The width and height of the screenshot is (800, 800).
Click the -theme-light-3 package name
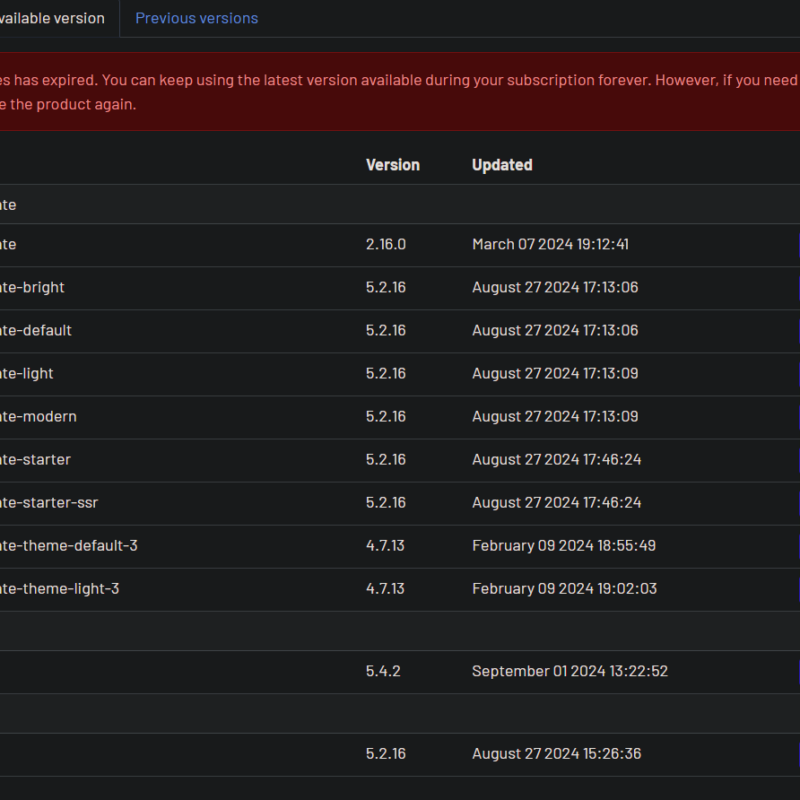click(x=59, y=589)
